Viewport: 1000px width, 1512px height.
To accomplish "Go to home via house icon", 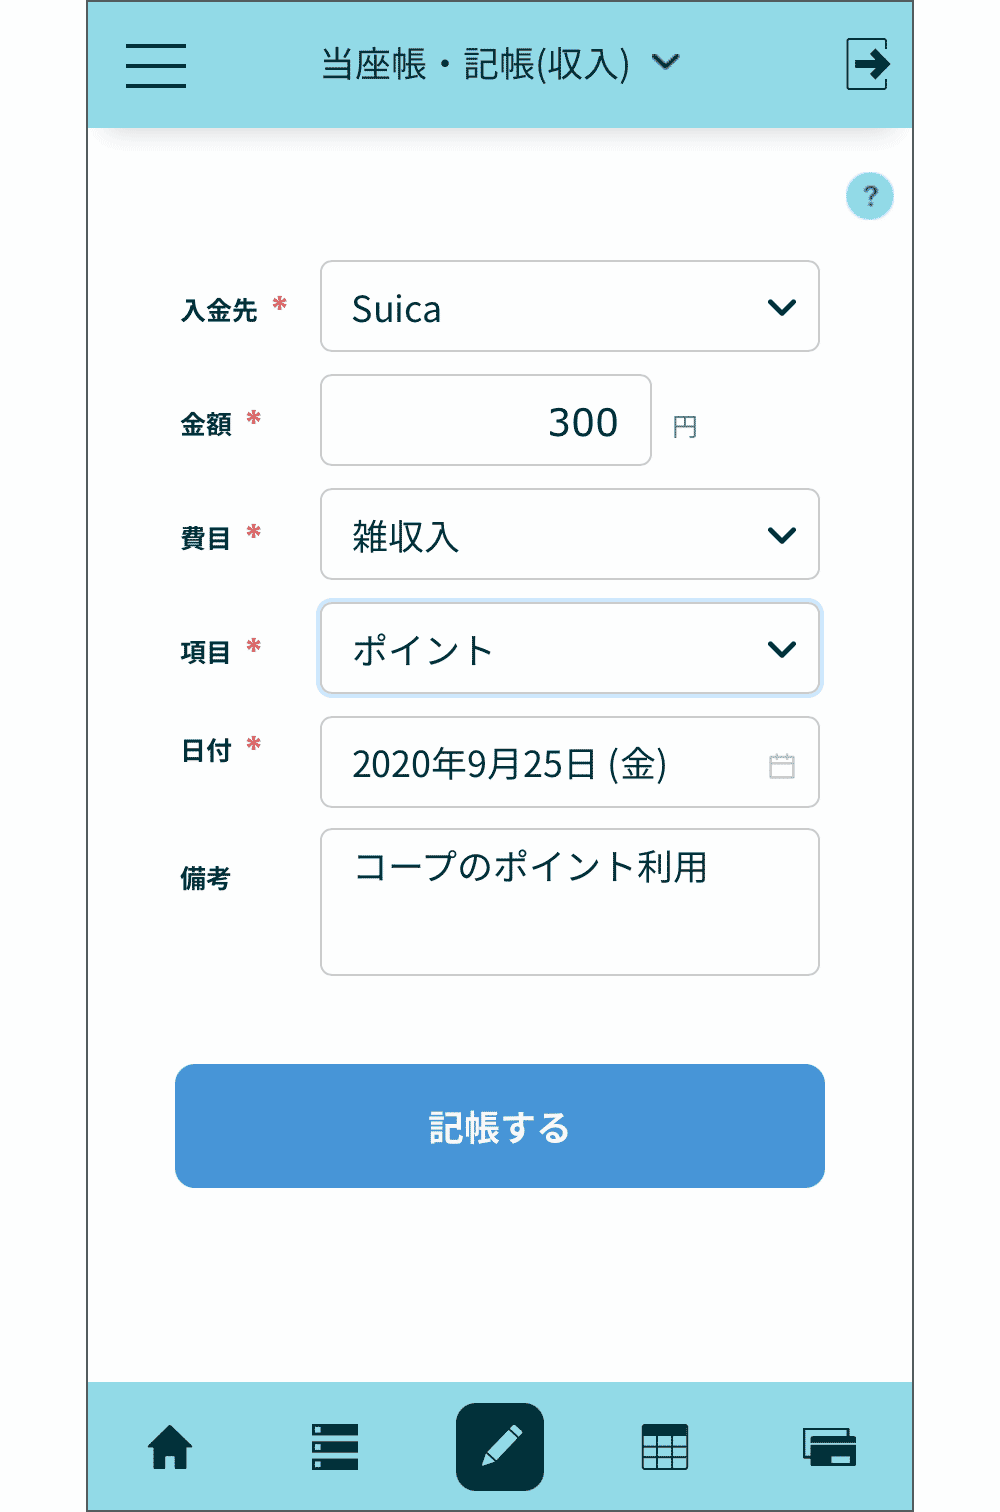I will tap(170, 1447).
